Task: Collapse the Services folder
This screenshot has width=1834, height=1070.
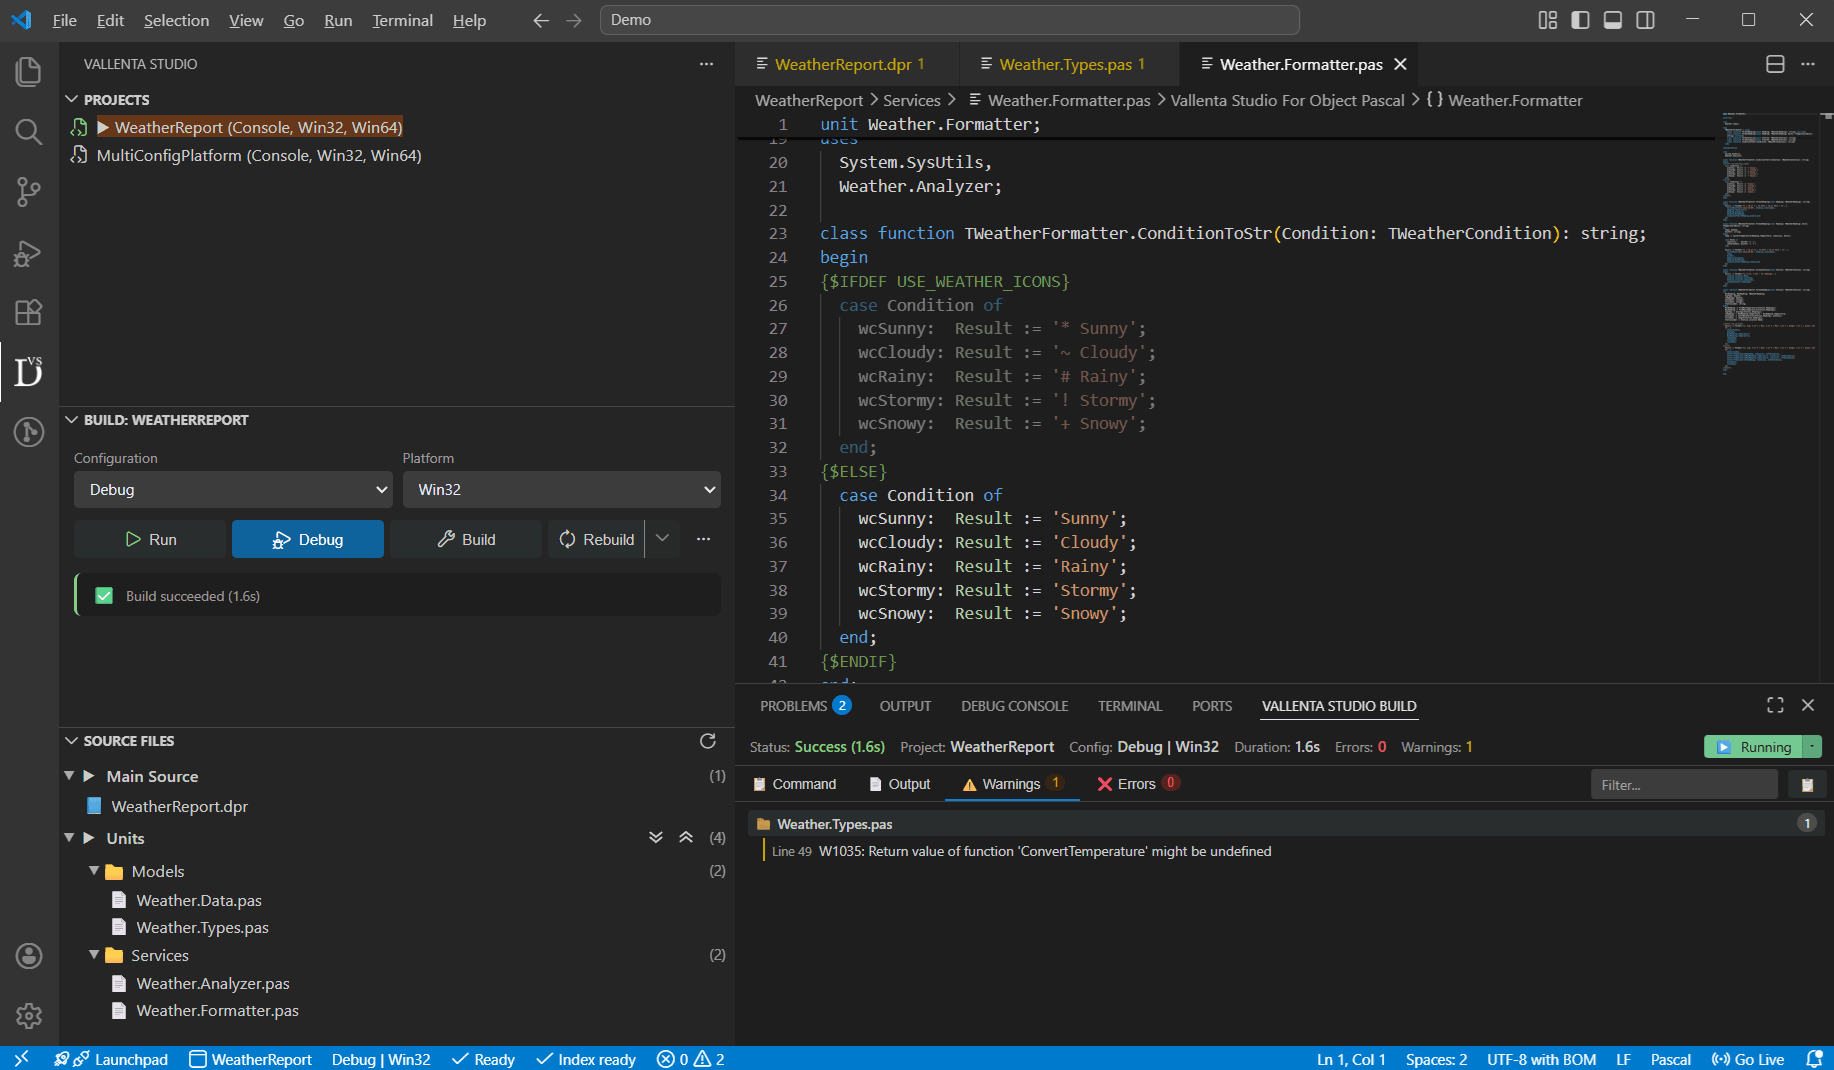Action: [x=94, y=955]
